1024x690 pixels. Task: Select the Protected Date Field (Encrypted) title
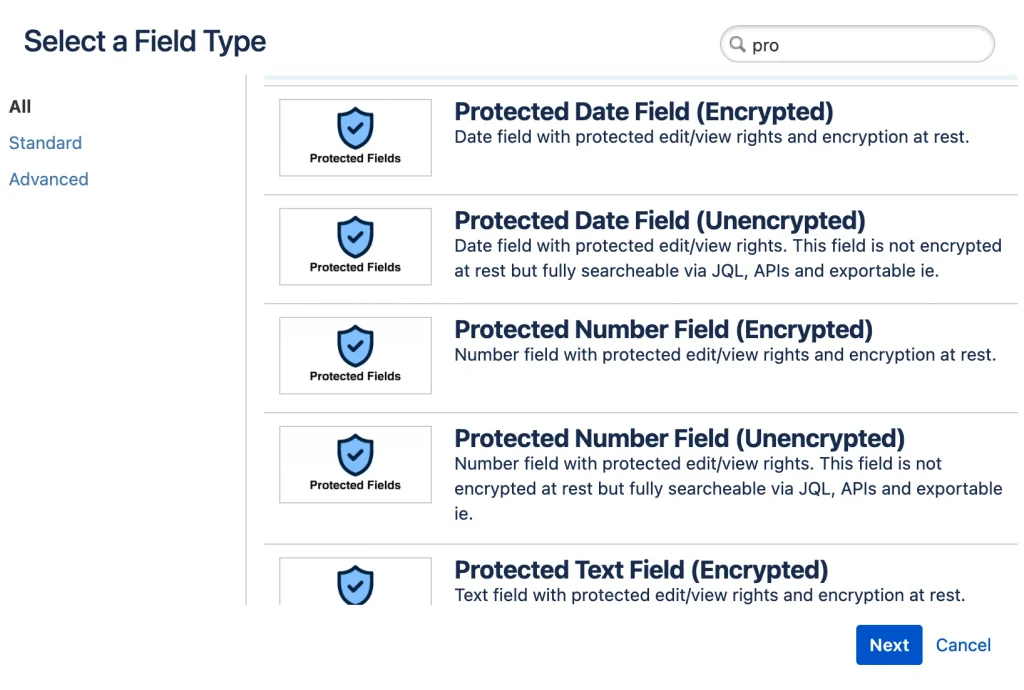coord(644,112)
